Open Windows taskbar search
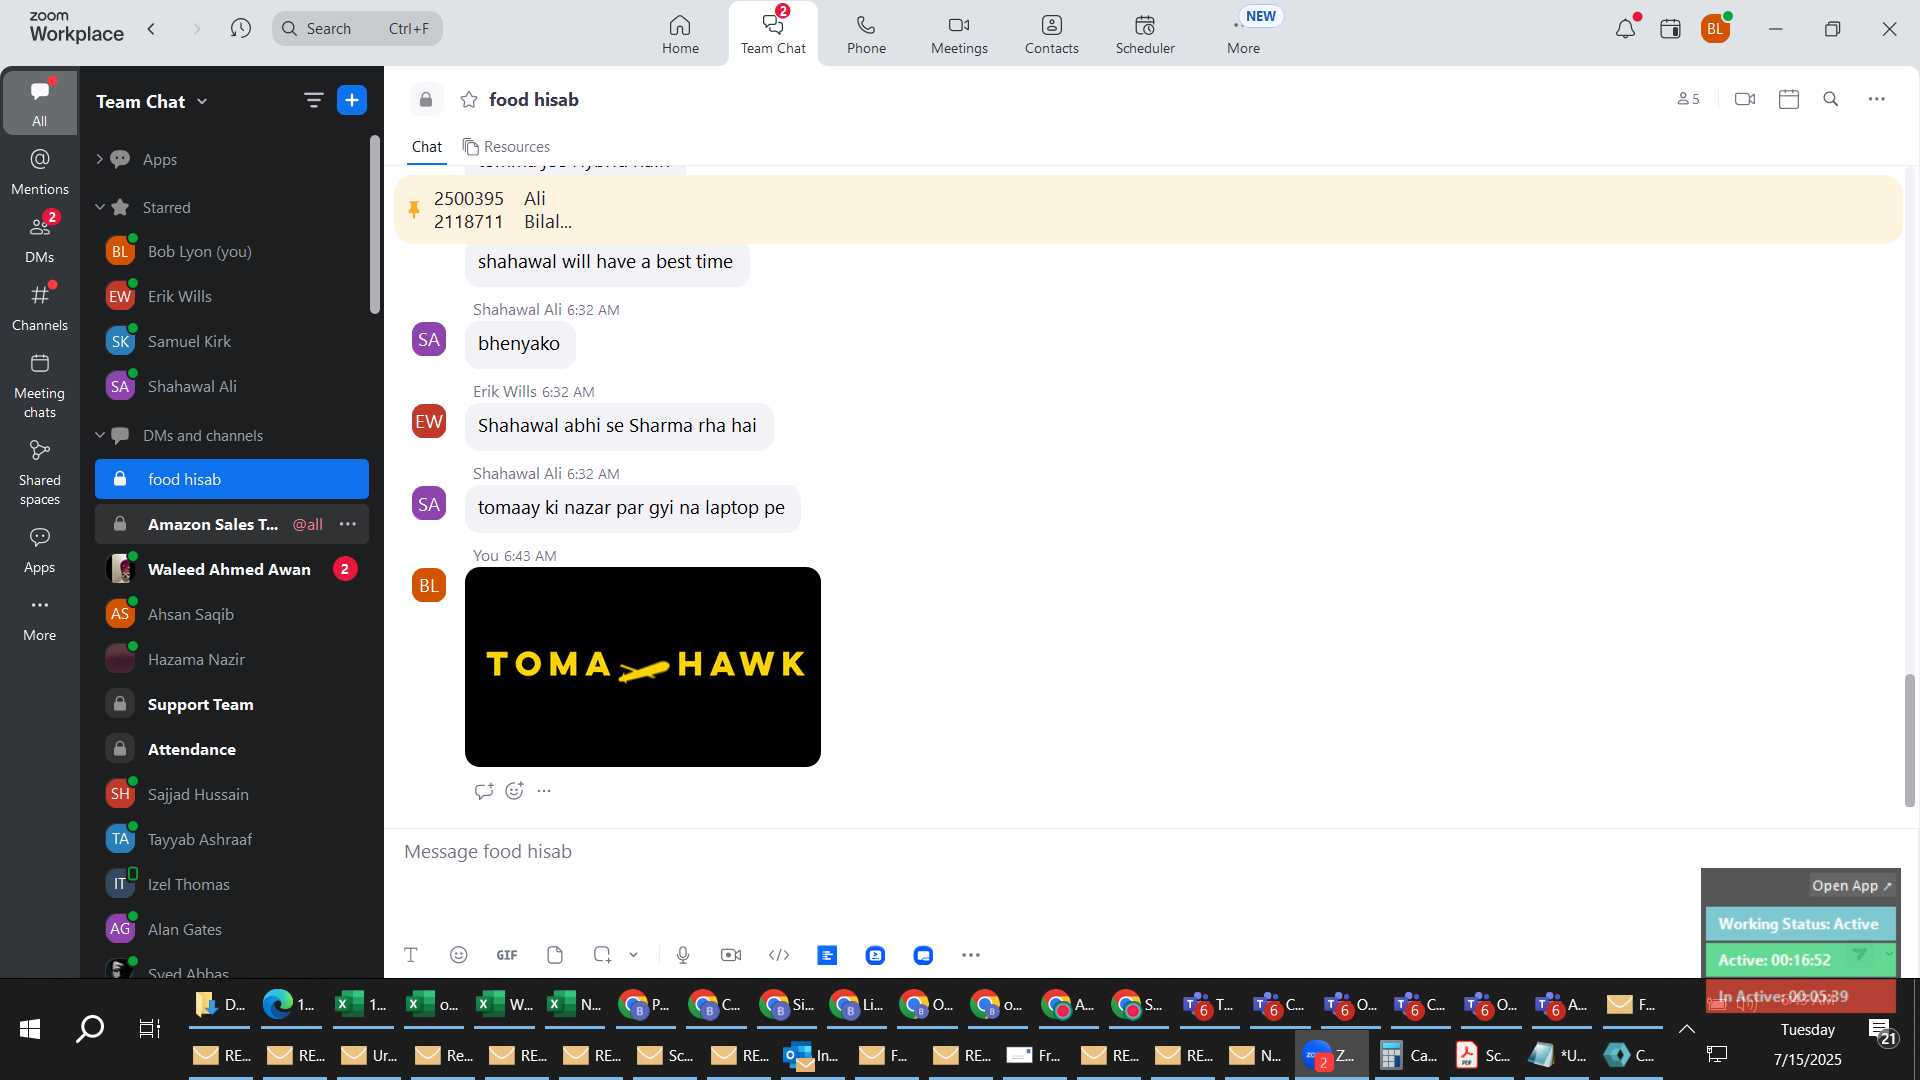This screenshot has height=1080, width=1920. (90, 1029)
